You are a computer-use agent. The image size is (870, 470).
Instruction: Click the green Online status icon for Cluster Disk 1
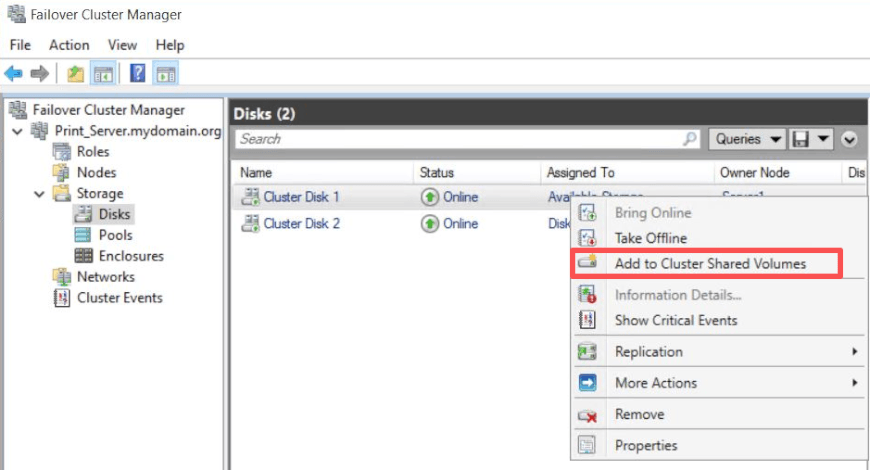point(429,197)
